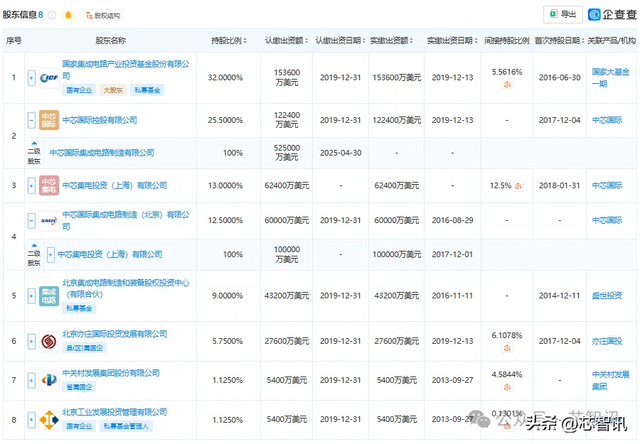Image resolution: width=640 pixels, height=444 pixels.
Task: Click the info icon beside 股东信息 8
Action: click(x=52, y=15)
